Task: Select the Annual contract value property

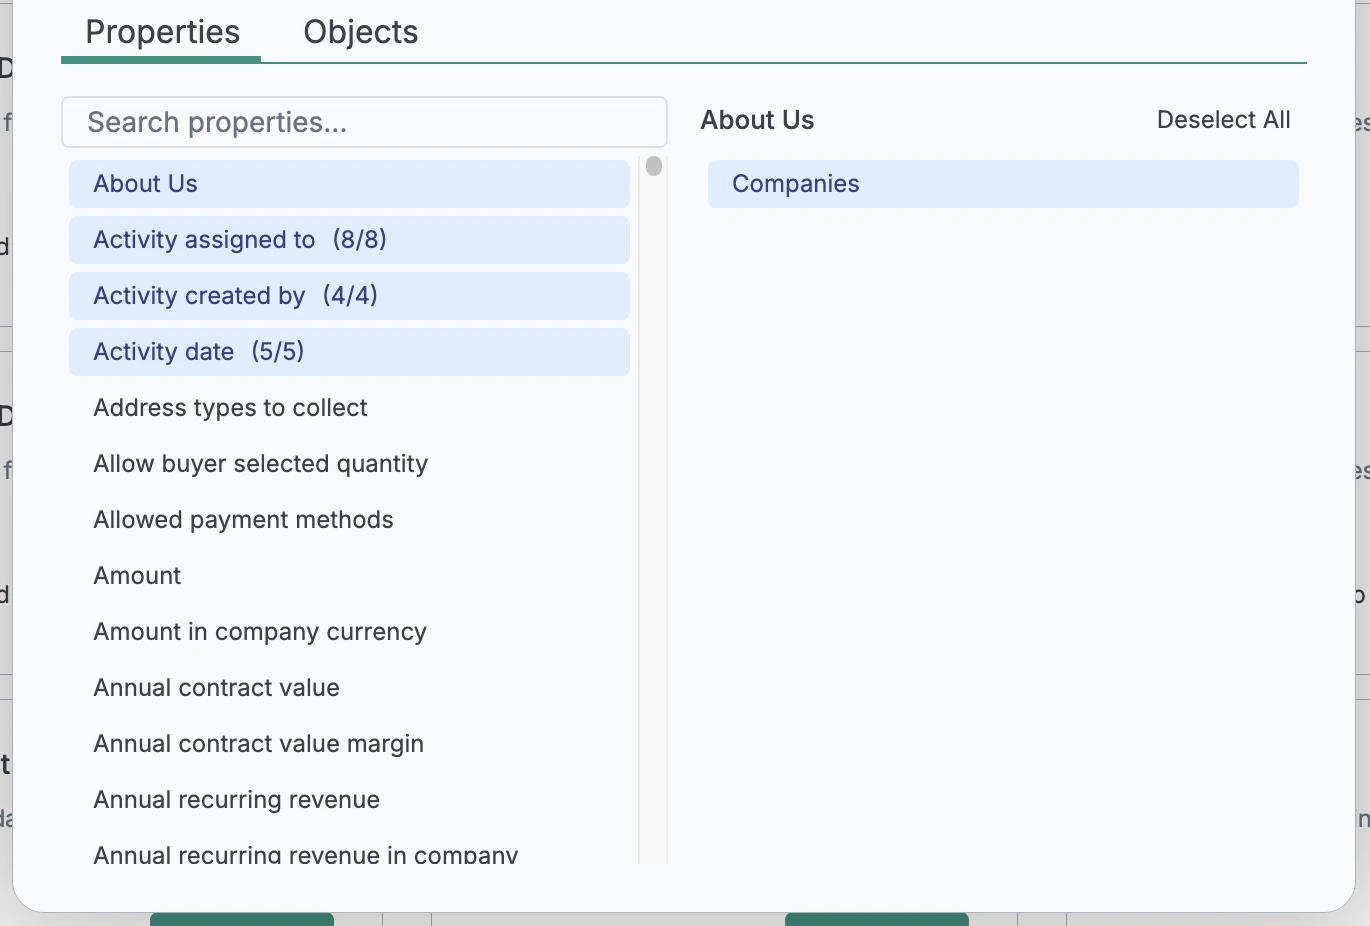Action: 216,687
